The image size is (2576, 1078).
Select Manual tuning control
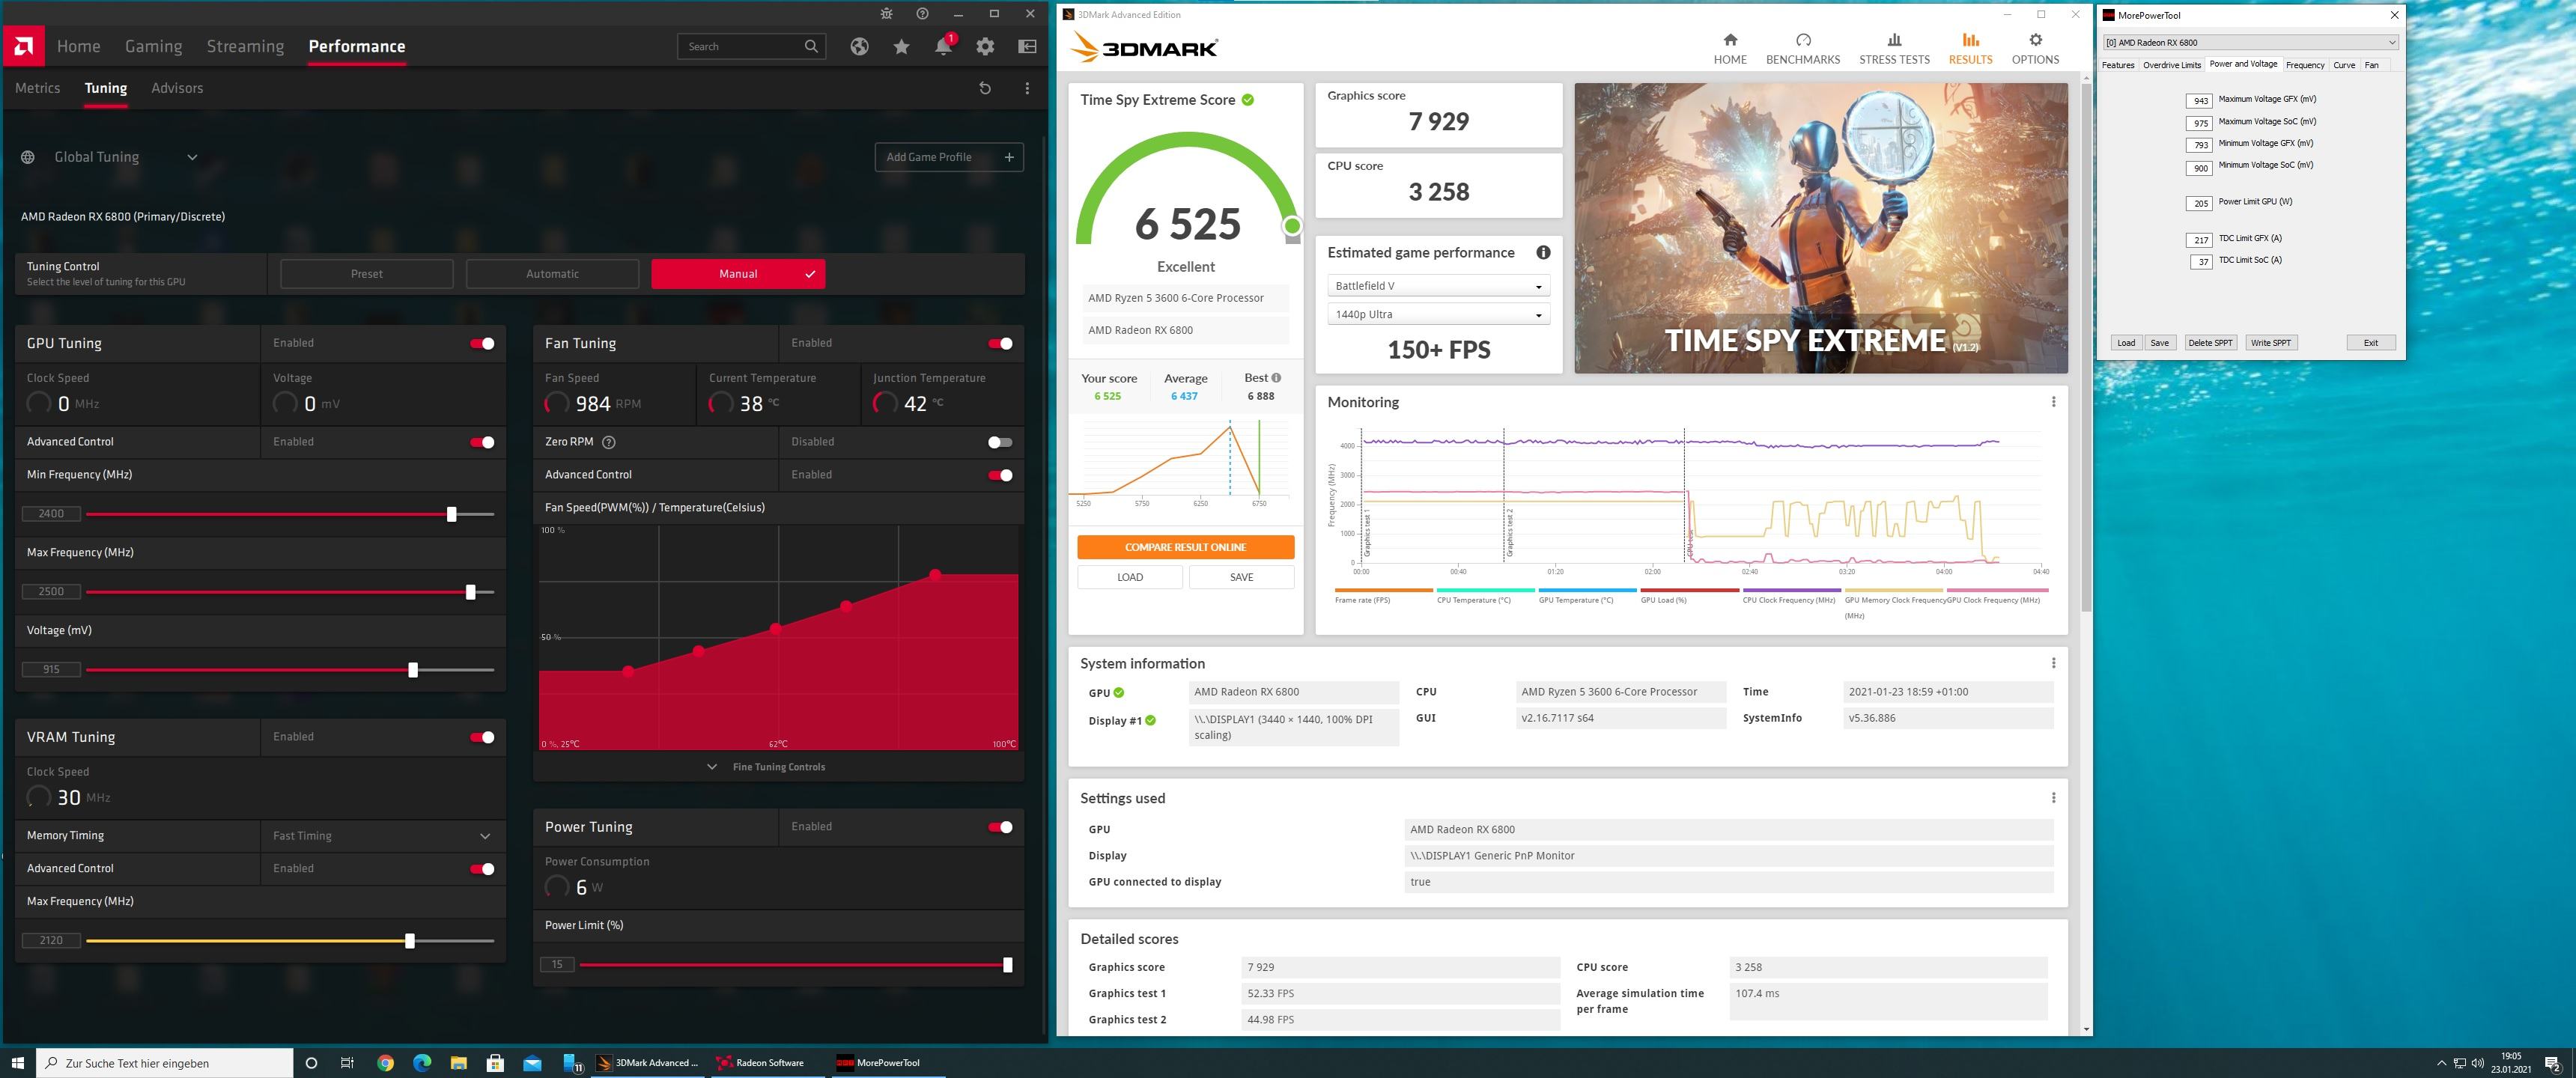(x=738, y=274)
